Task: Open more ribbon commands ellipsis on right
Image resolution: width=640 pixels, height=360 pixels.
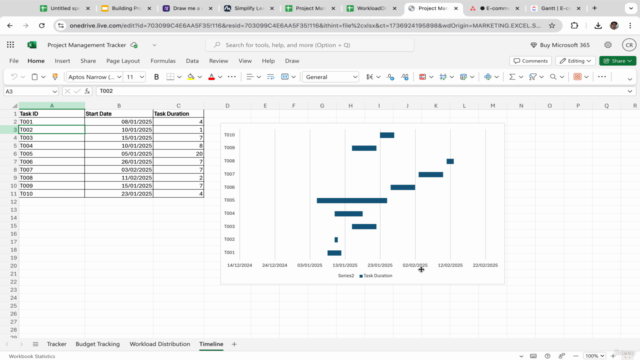Action: 602,77
